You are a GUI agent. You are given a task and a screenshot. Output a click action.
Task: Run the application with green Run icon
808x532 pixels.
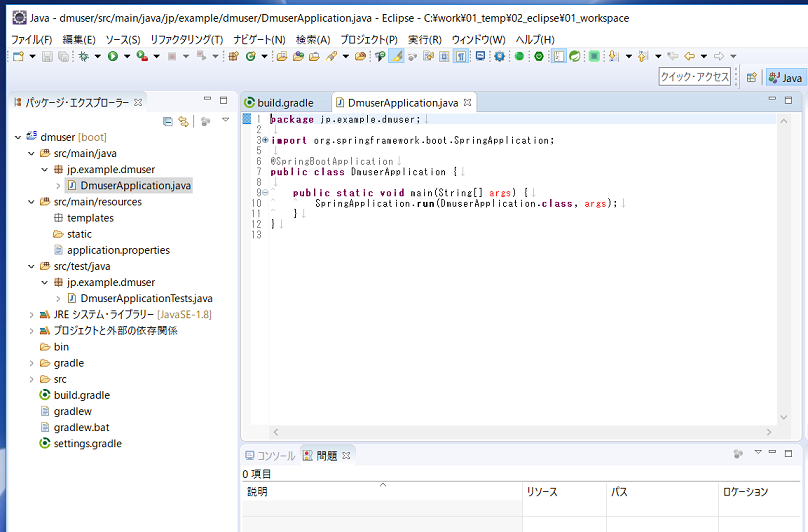(113, 56)
